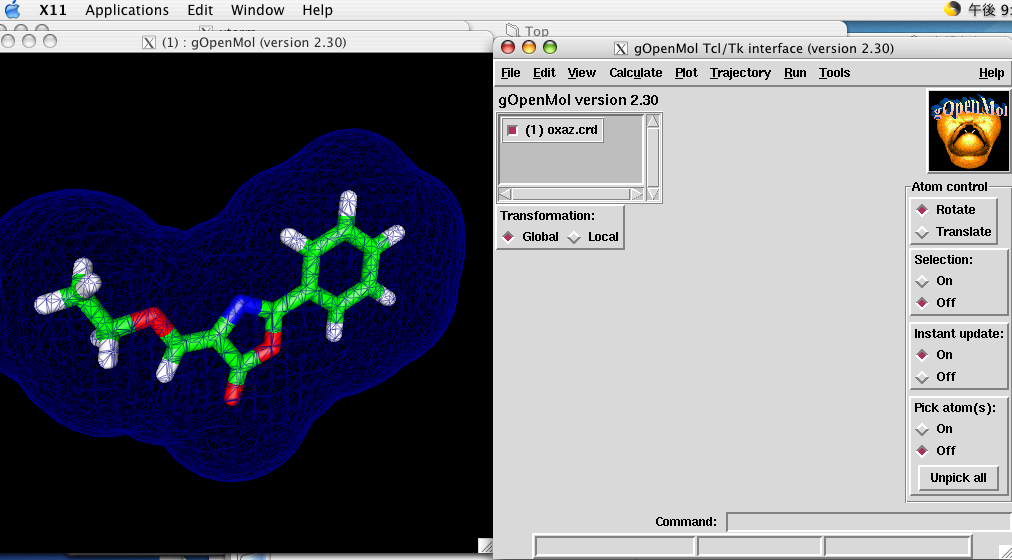Screen dimensions: 1012x560
Task: Open the gOpenMol Help menu
Action: [x=991, y=73]
